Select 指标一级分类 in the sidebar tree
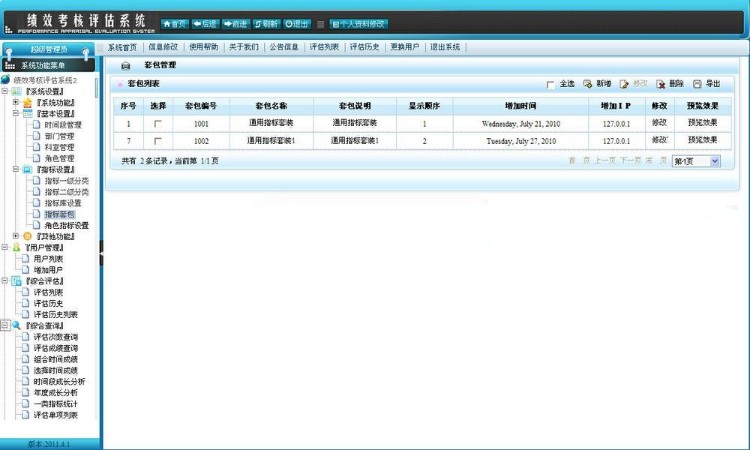This screenshot has width=750, height=450. click(x=67, y=181)
